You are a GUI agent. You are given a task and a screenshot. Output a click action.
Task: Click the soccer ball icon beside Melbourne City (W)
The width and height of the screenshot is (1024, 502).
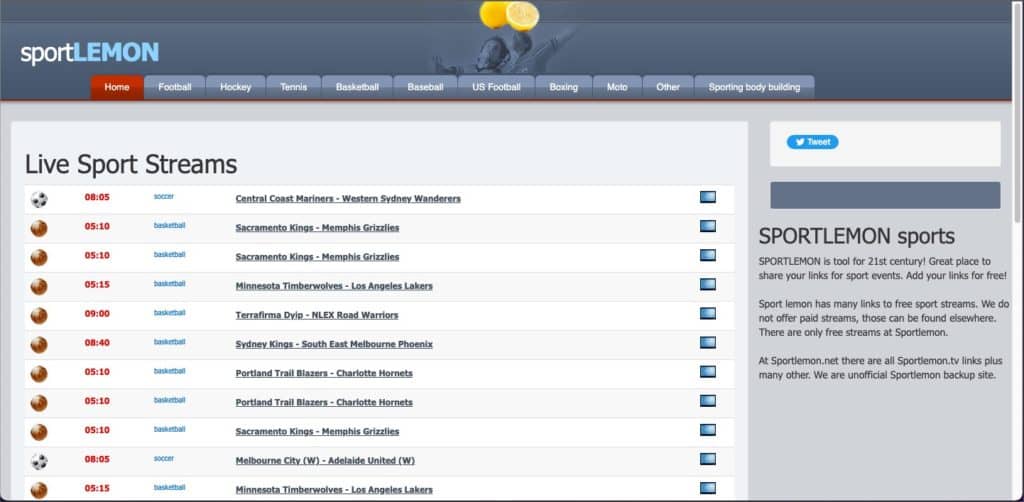pyautogui.click(x=39, y=461)
